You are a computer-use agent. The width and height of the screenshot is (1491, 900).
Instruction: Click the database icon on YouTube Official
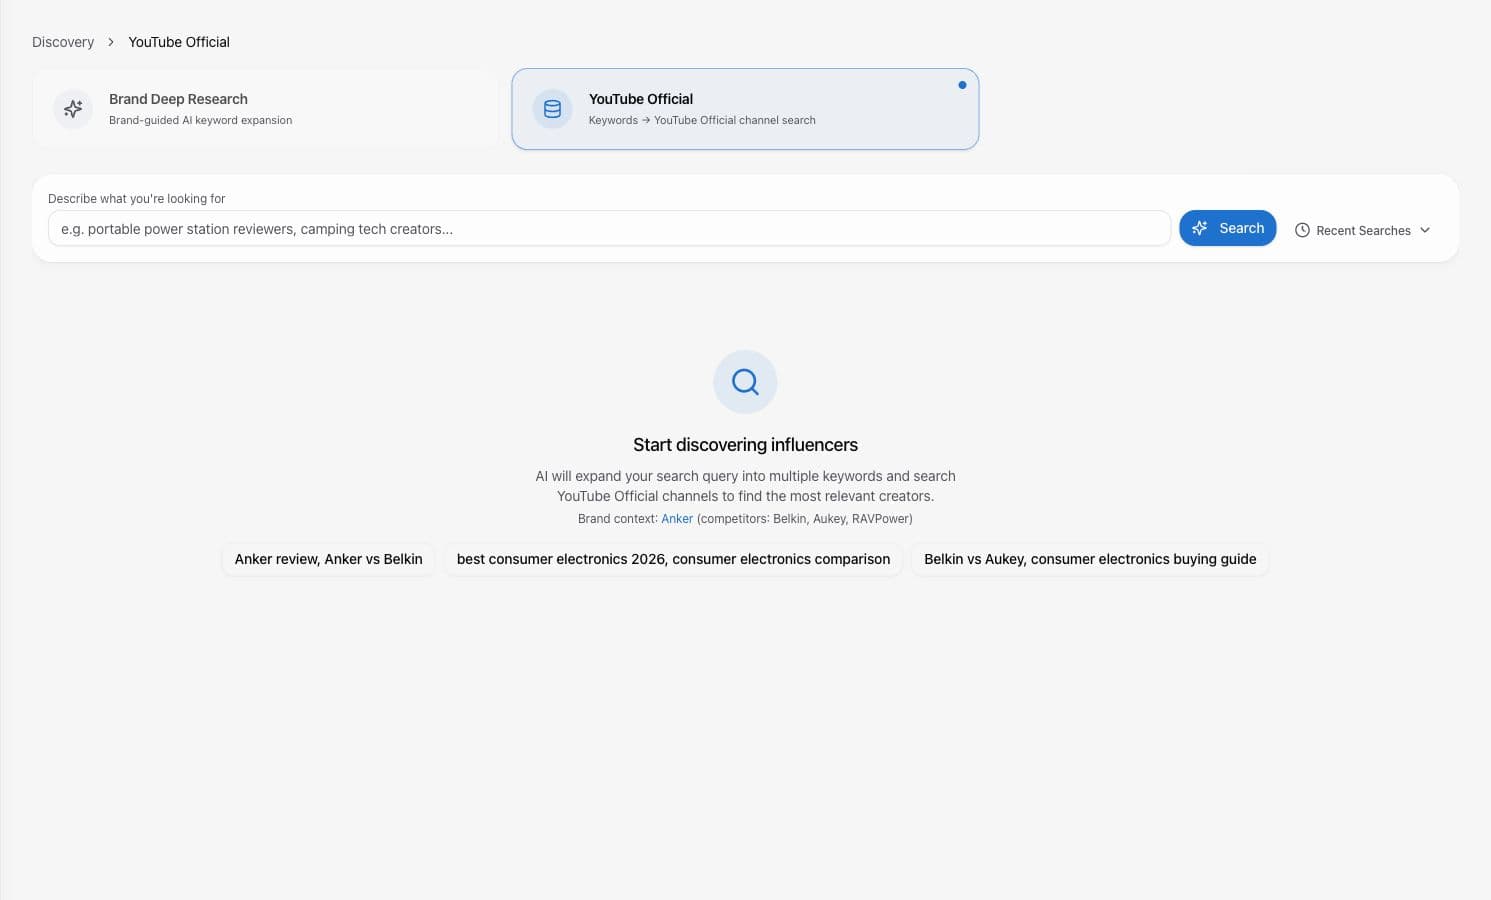(552, 109)
